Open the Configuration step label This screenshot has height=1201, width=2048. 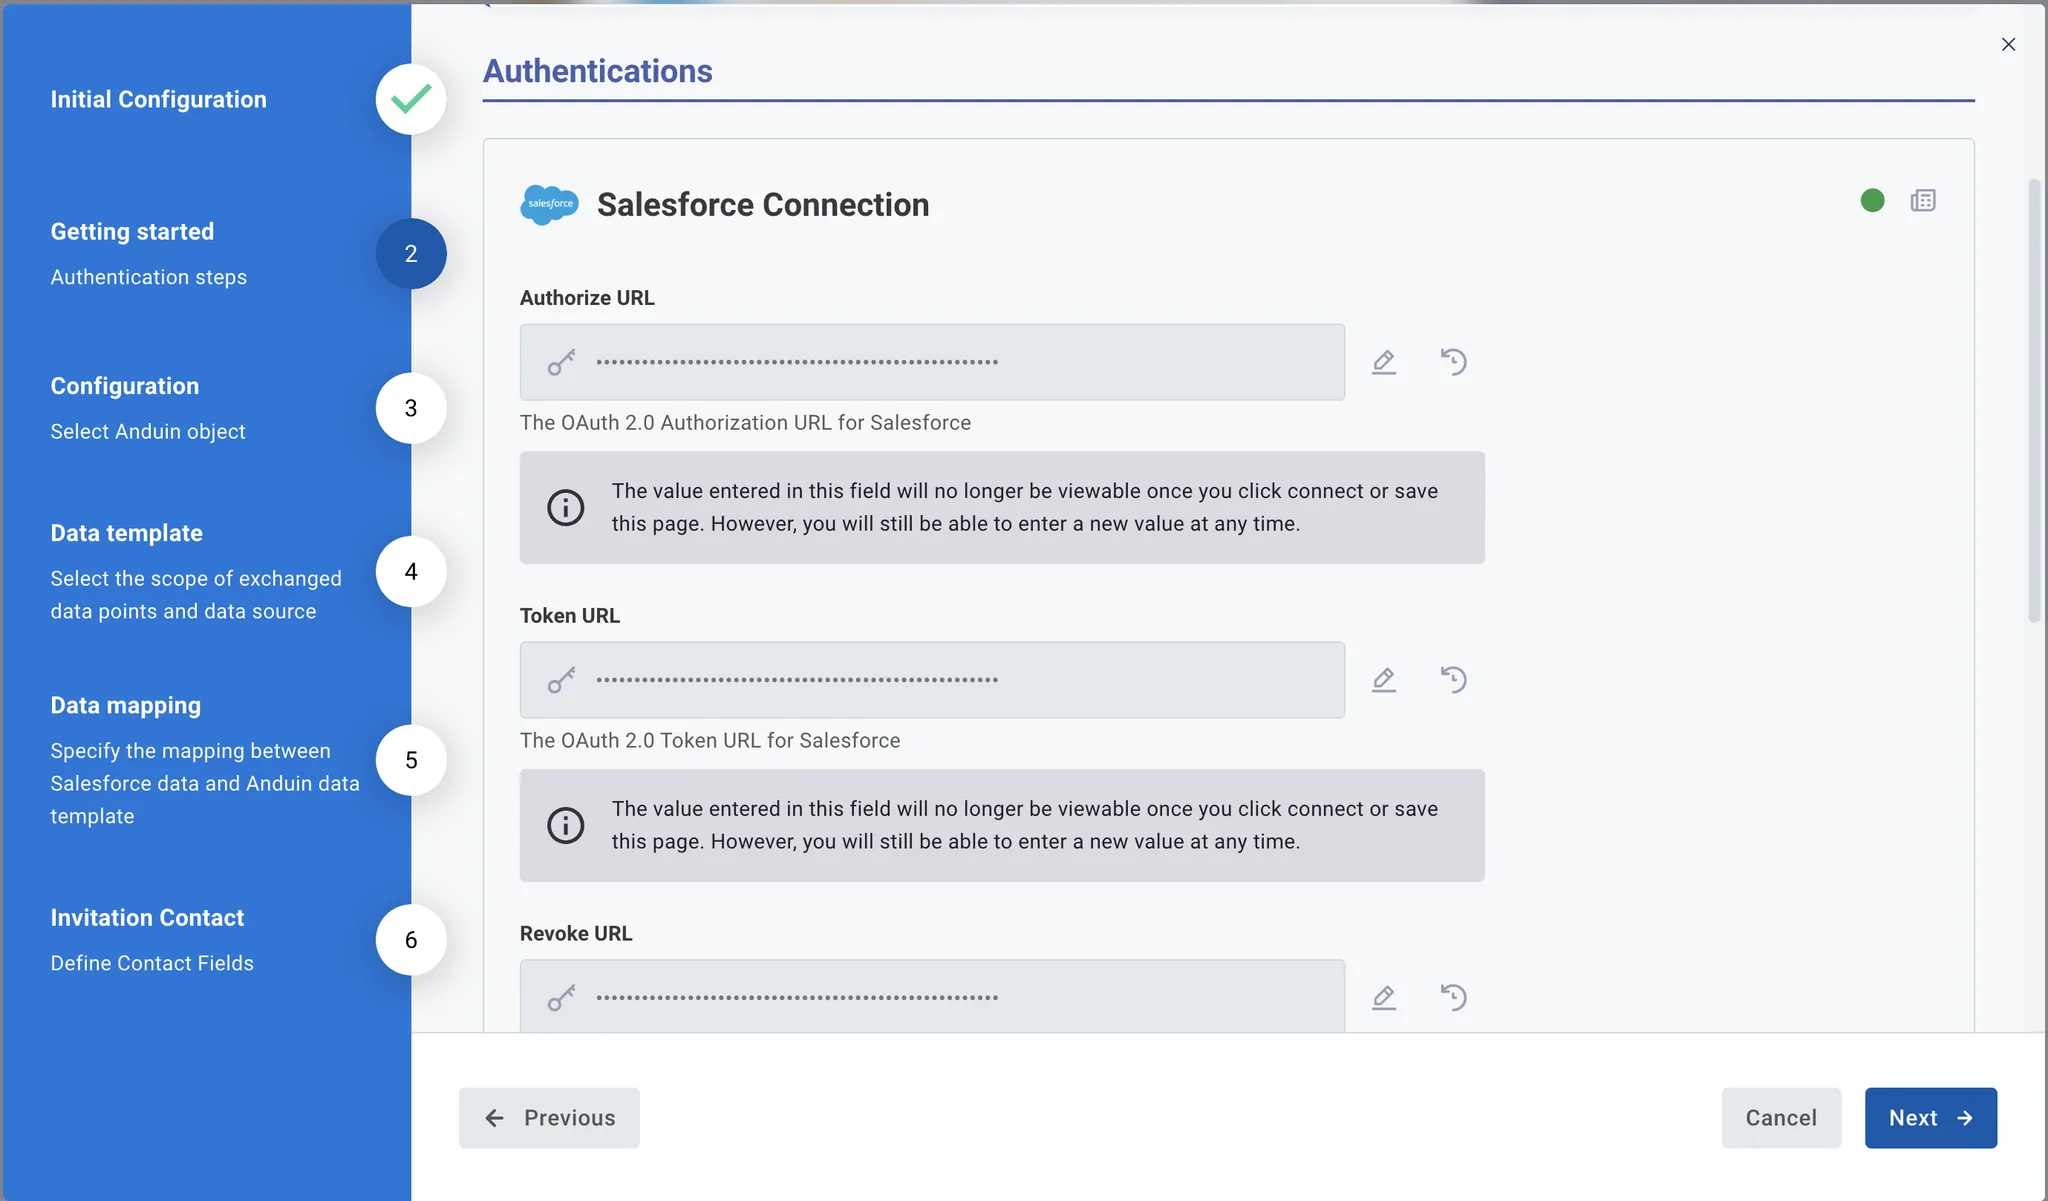125,386
